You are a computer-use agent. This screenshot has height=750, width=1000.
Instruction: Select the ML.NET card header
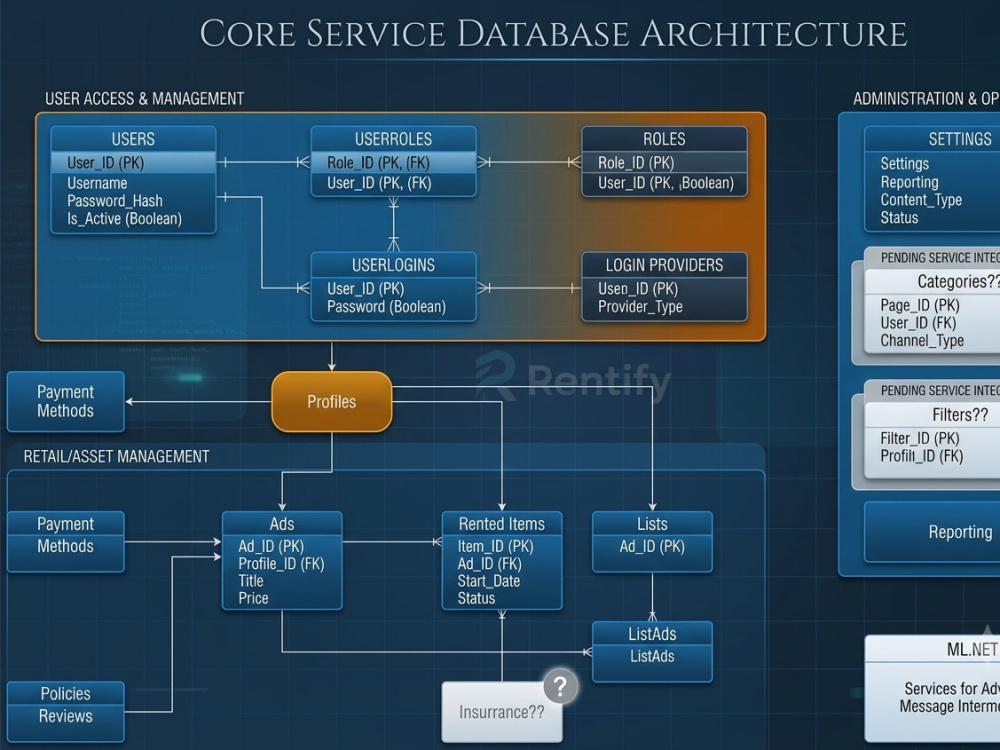[932, 649]
